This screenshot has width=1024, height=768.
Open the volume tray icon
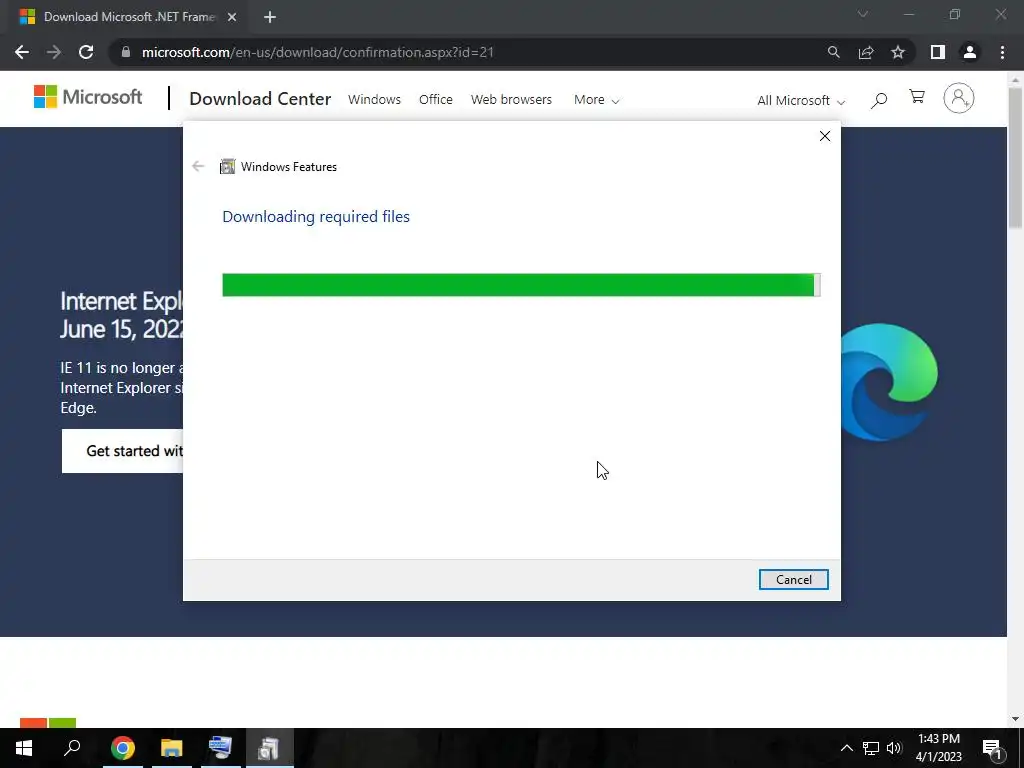(x=894, y=748)
